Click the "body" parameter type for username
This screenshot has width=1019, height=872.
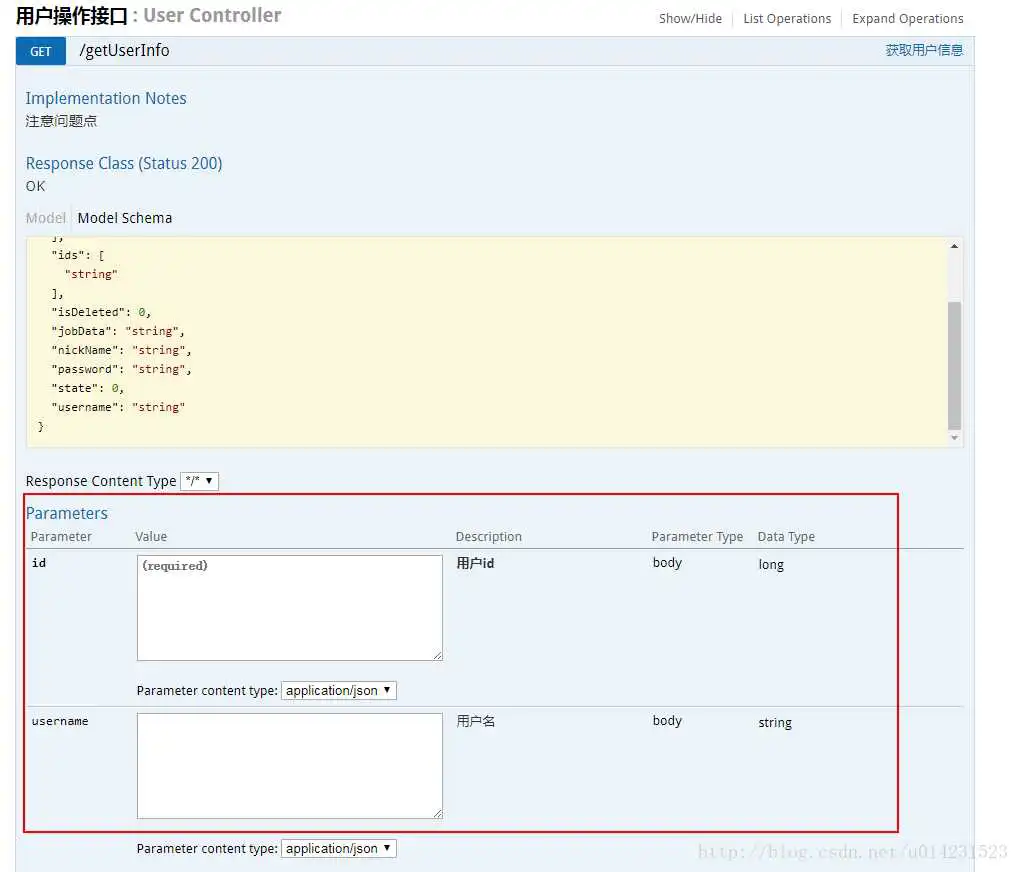pos(667,721)
